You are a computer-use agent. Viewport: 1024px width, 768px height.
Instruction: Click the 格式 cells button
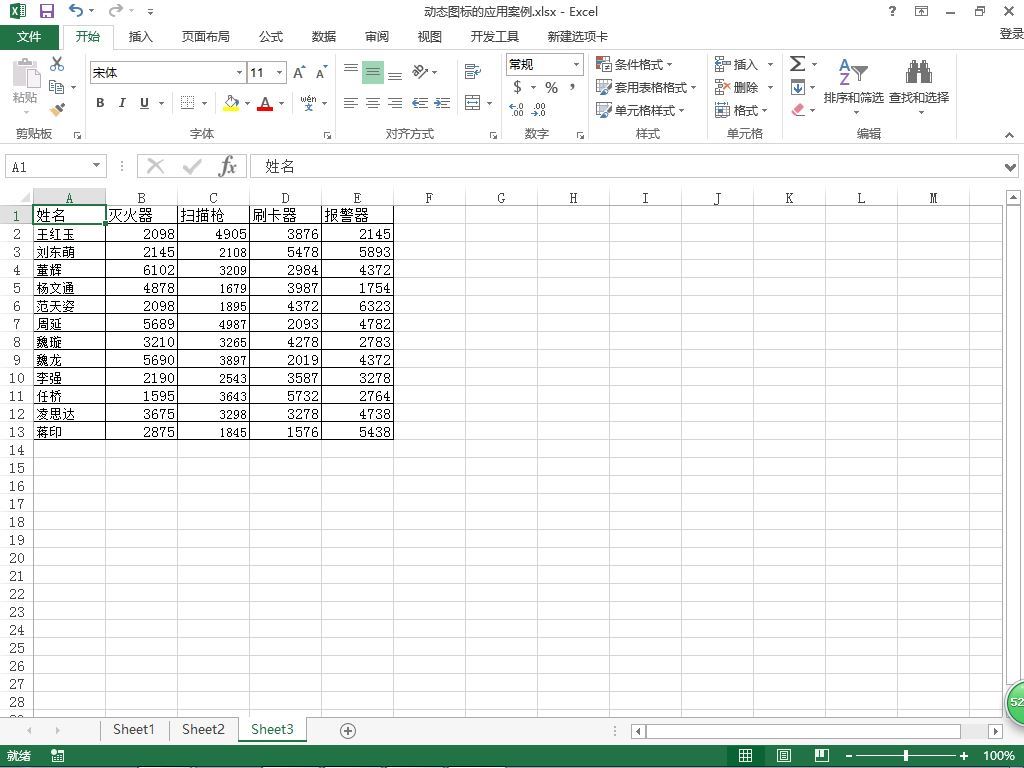coord(741,110)
